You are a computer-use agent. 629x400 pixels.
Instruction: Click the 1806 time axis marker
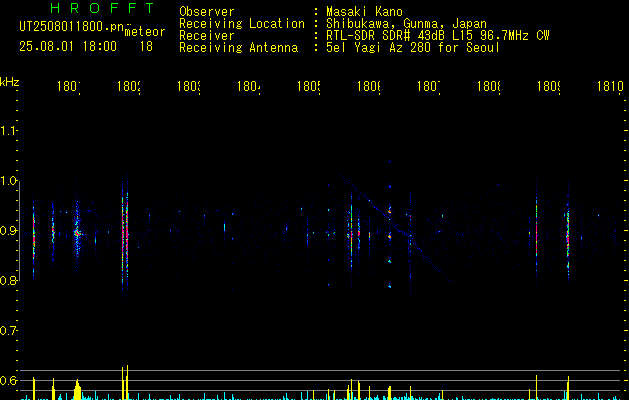(369, 87)
